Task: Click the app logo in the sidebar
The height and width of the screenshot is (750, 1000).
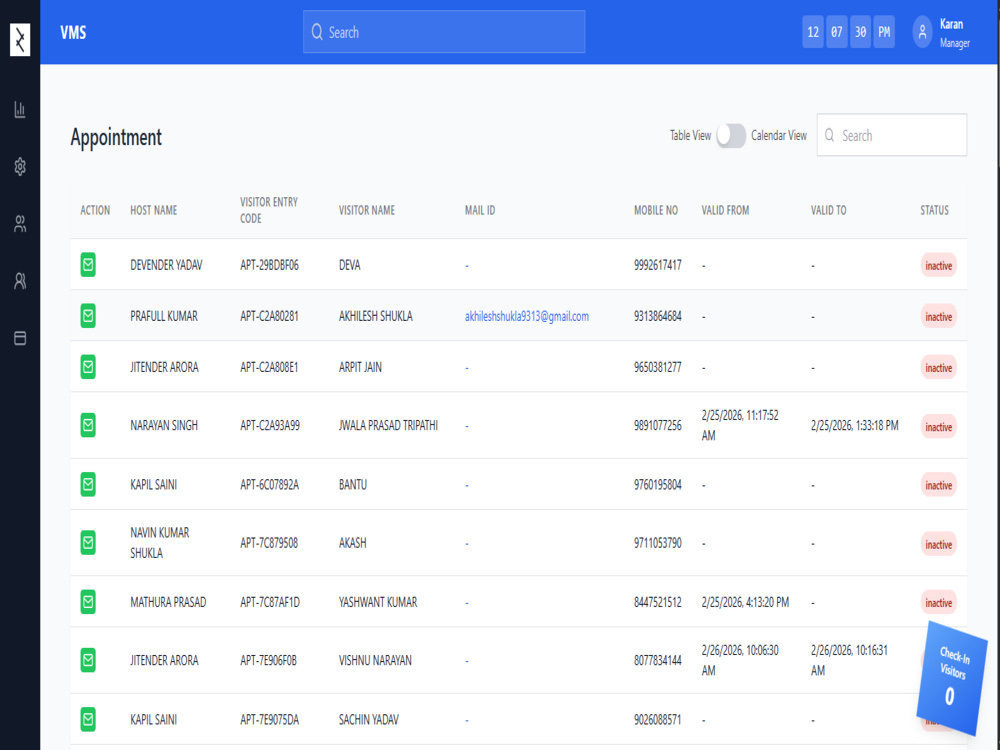Action: tap(20, 40)
